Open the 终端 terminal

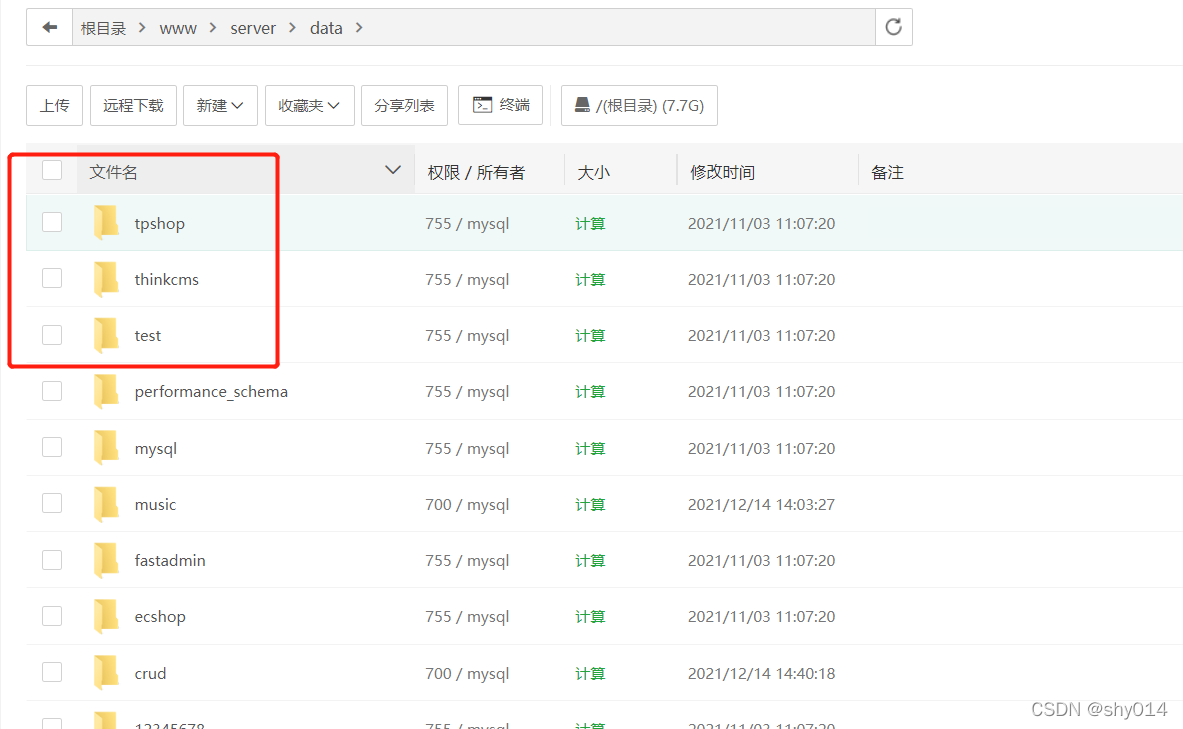[x=501, y=105]
